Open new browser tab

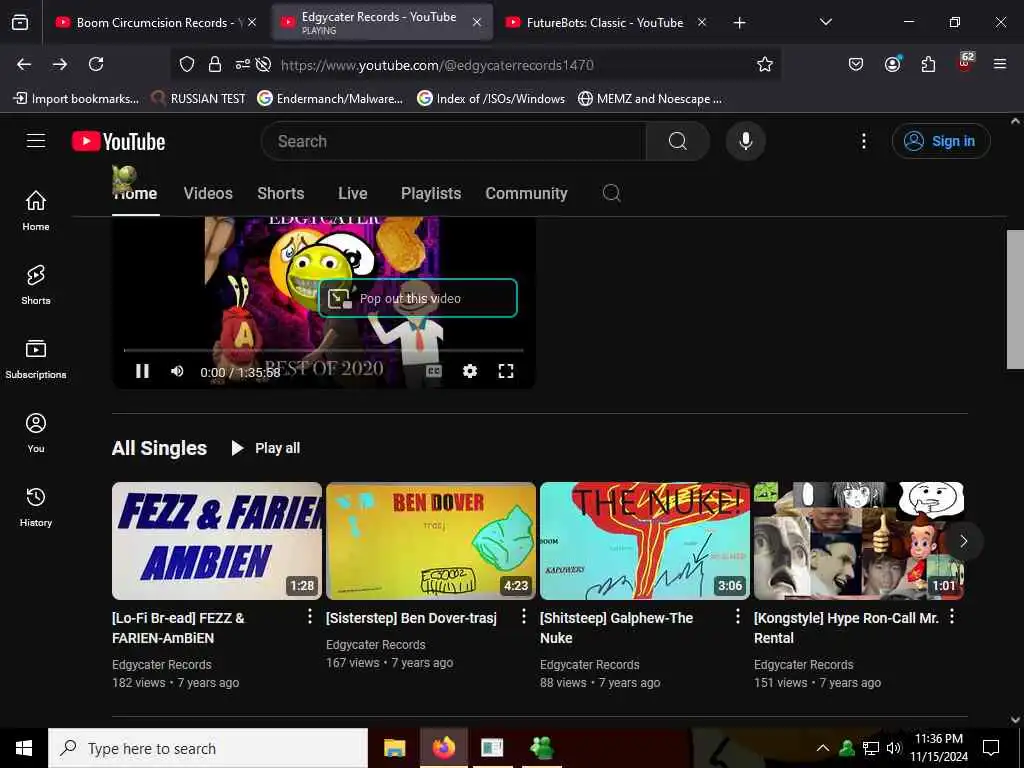coord(739,22)
